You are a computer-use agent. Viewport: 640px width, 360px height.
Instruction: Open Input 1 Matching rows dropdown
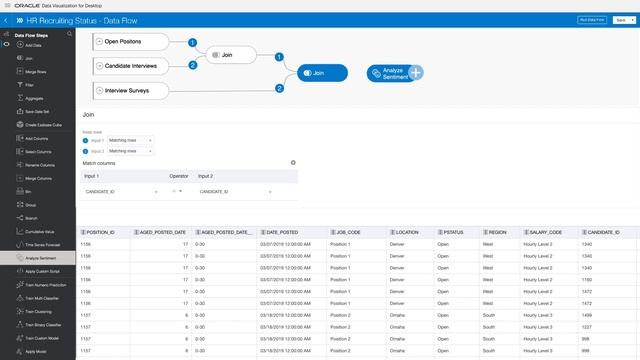(131, 140)
